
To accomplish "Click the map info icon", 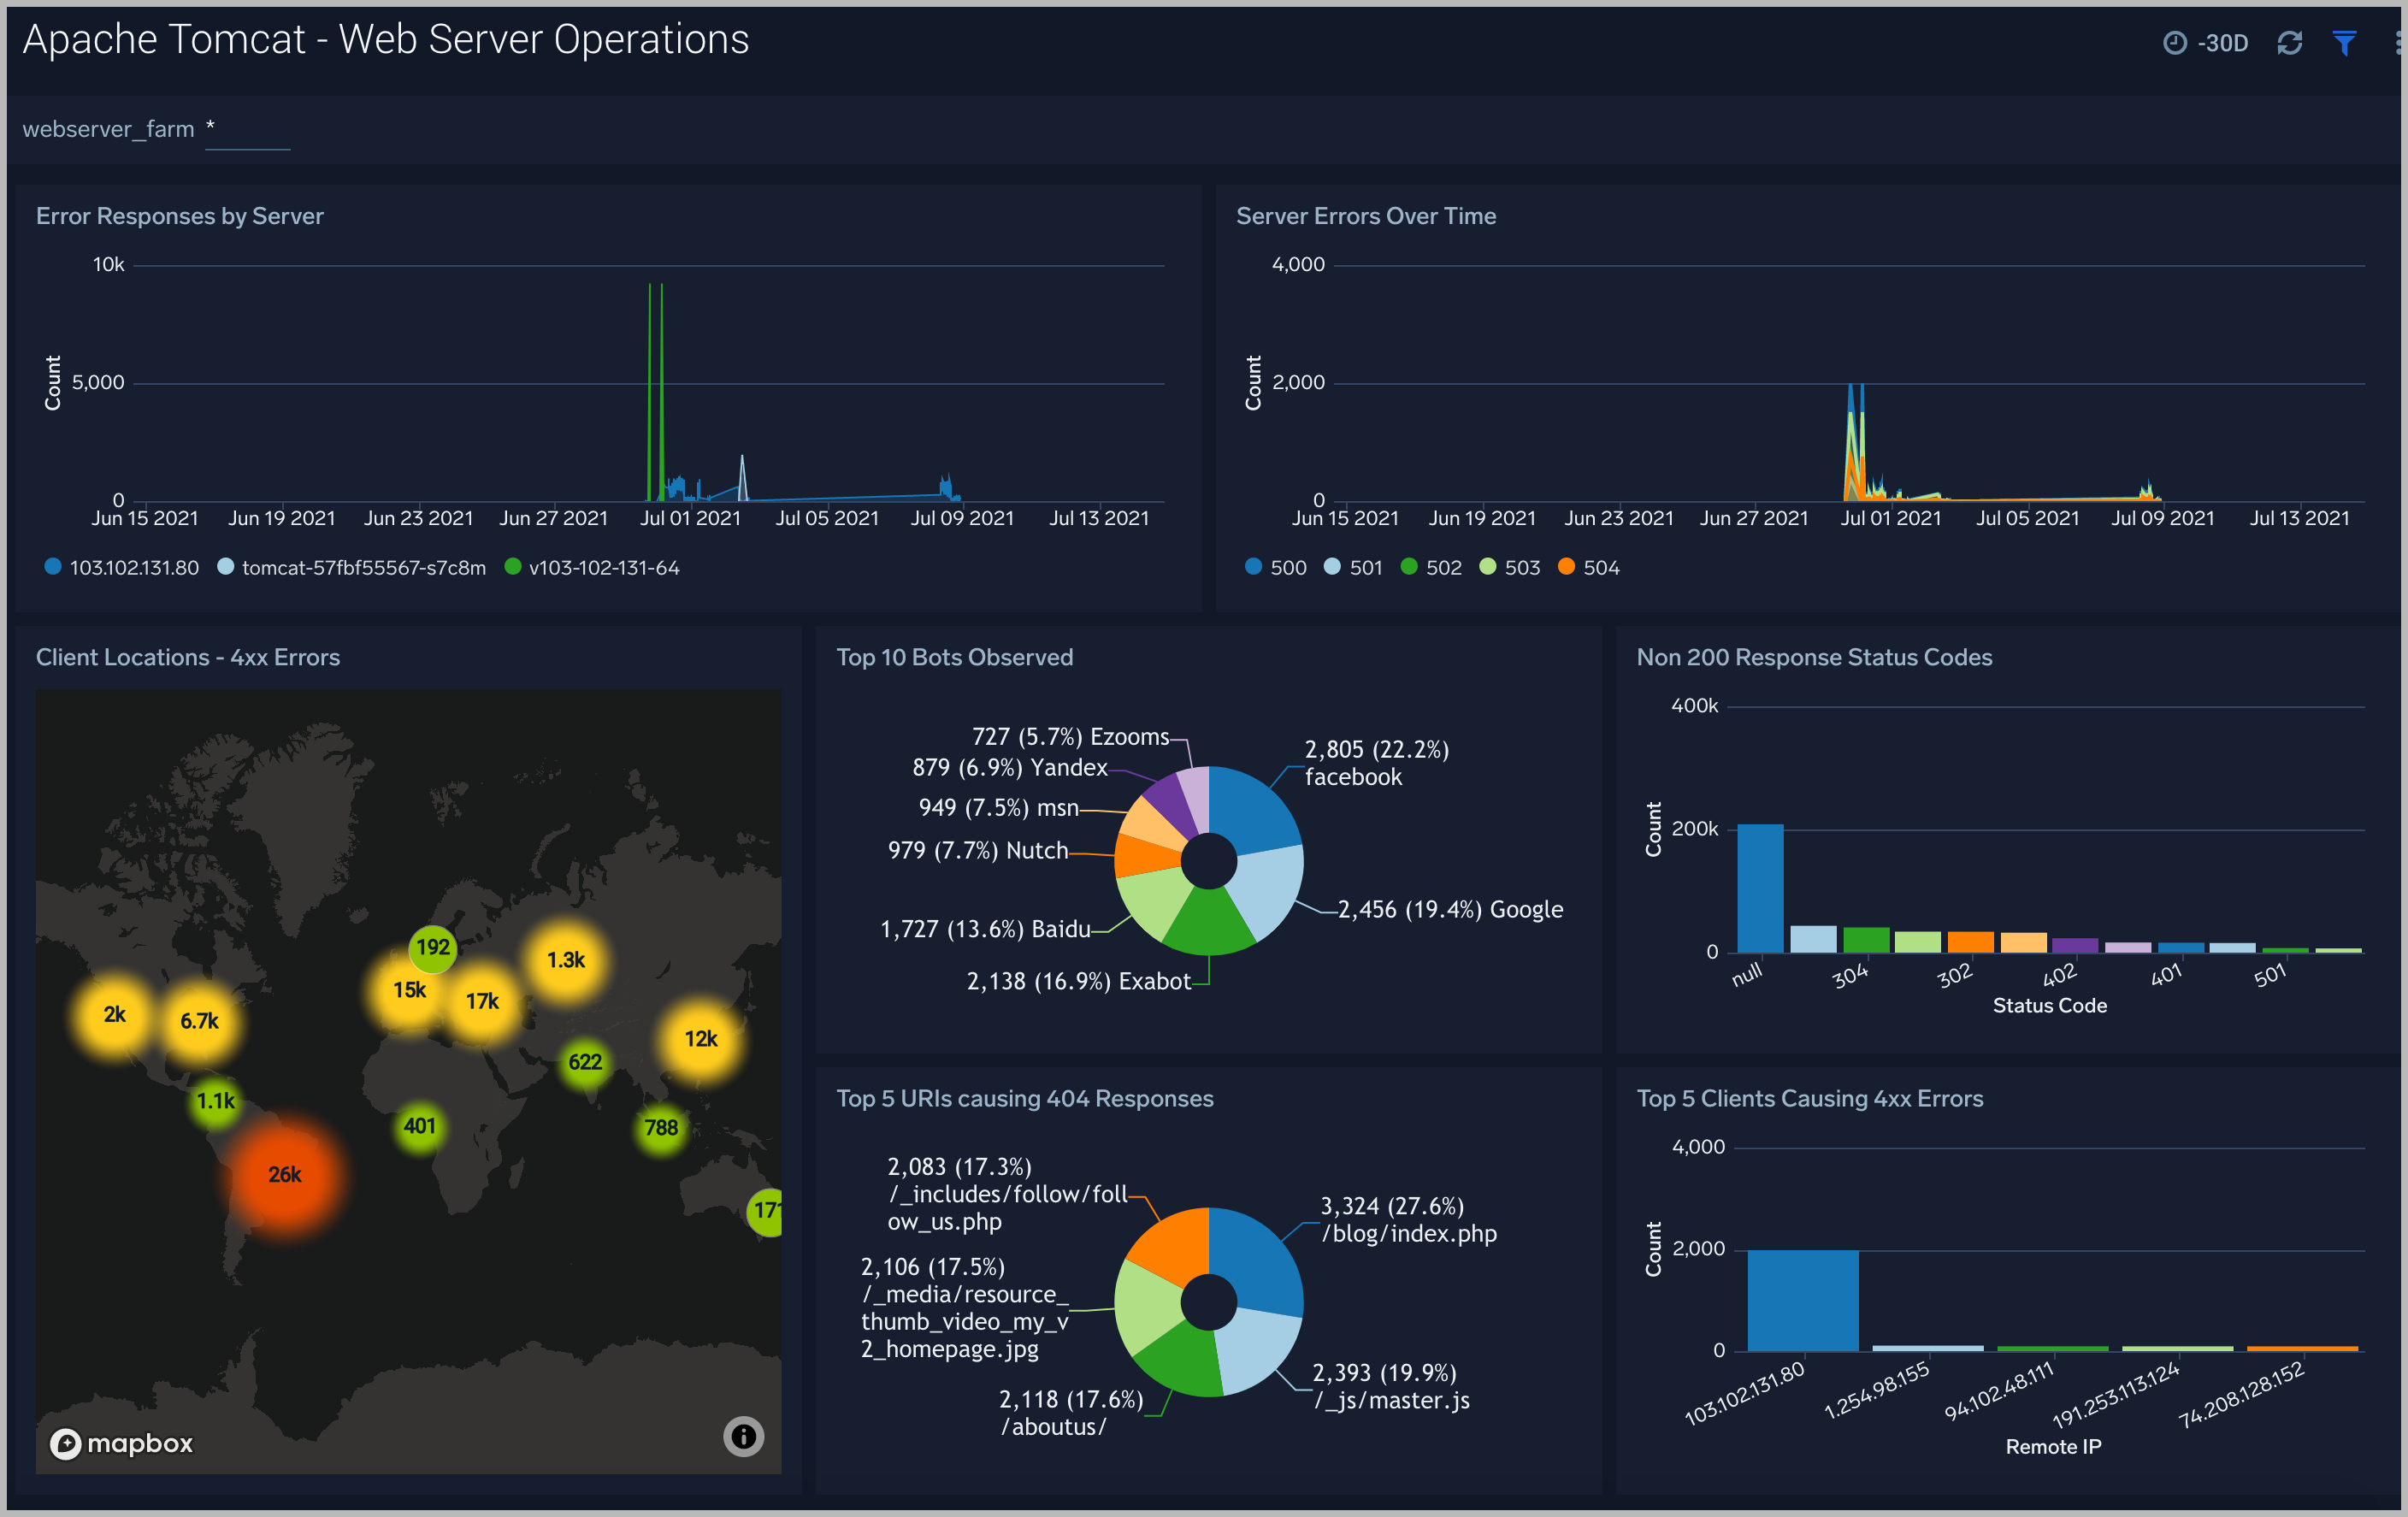I will [743, 1436].
